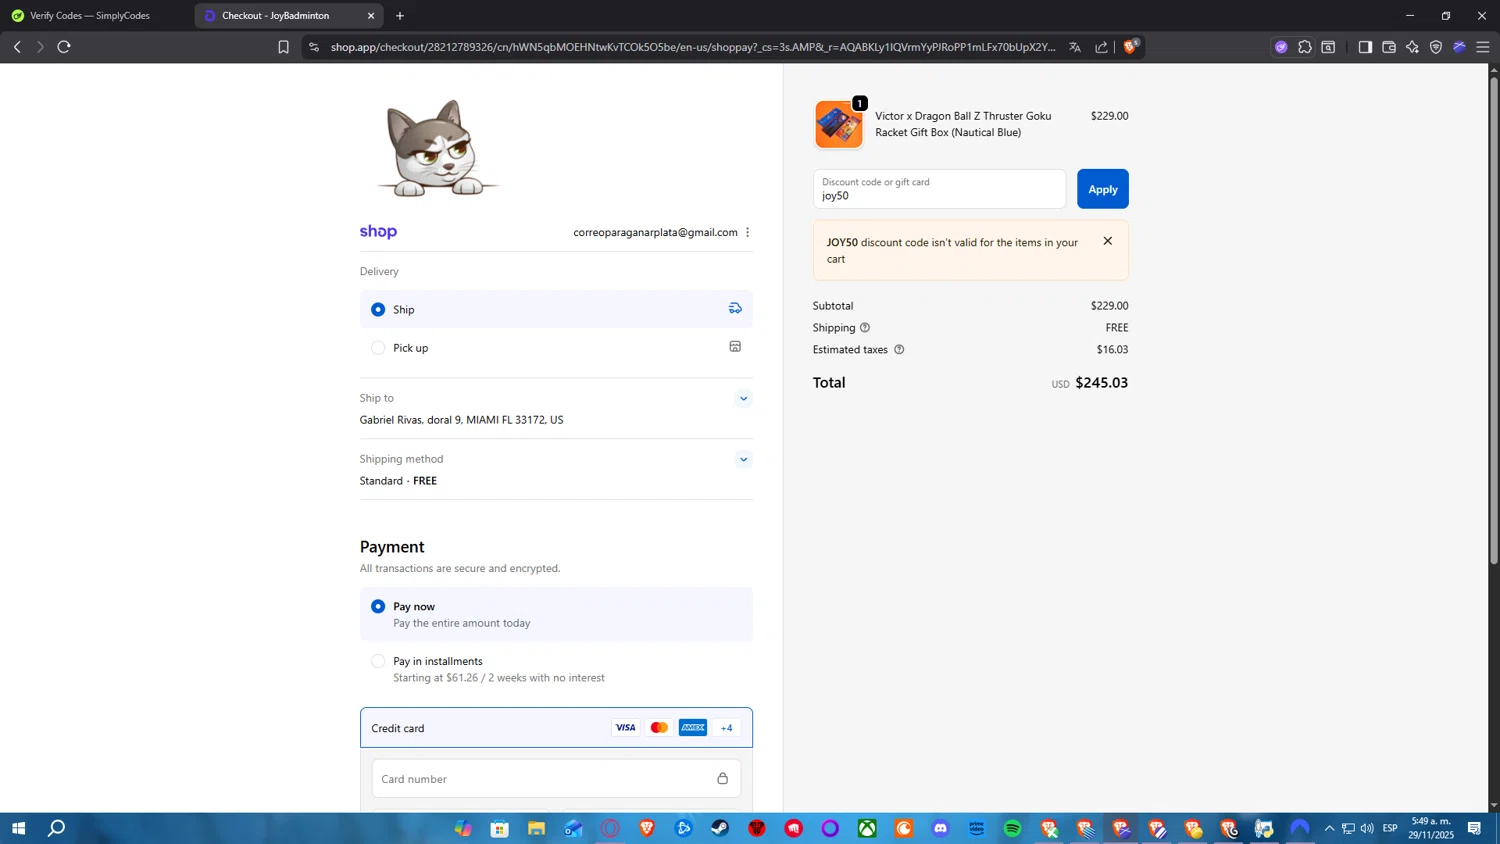The image size is (1500, 844).
Task: Click the JoyBadminton cat logo
Action: 436,148
